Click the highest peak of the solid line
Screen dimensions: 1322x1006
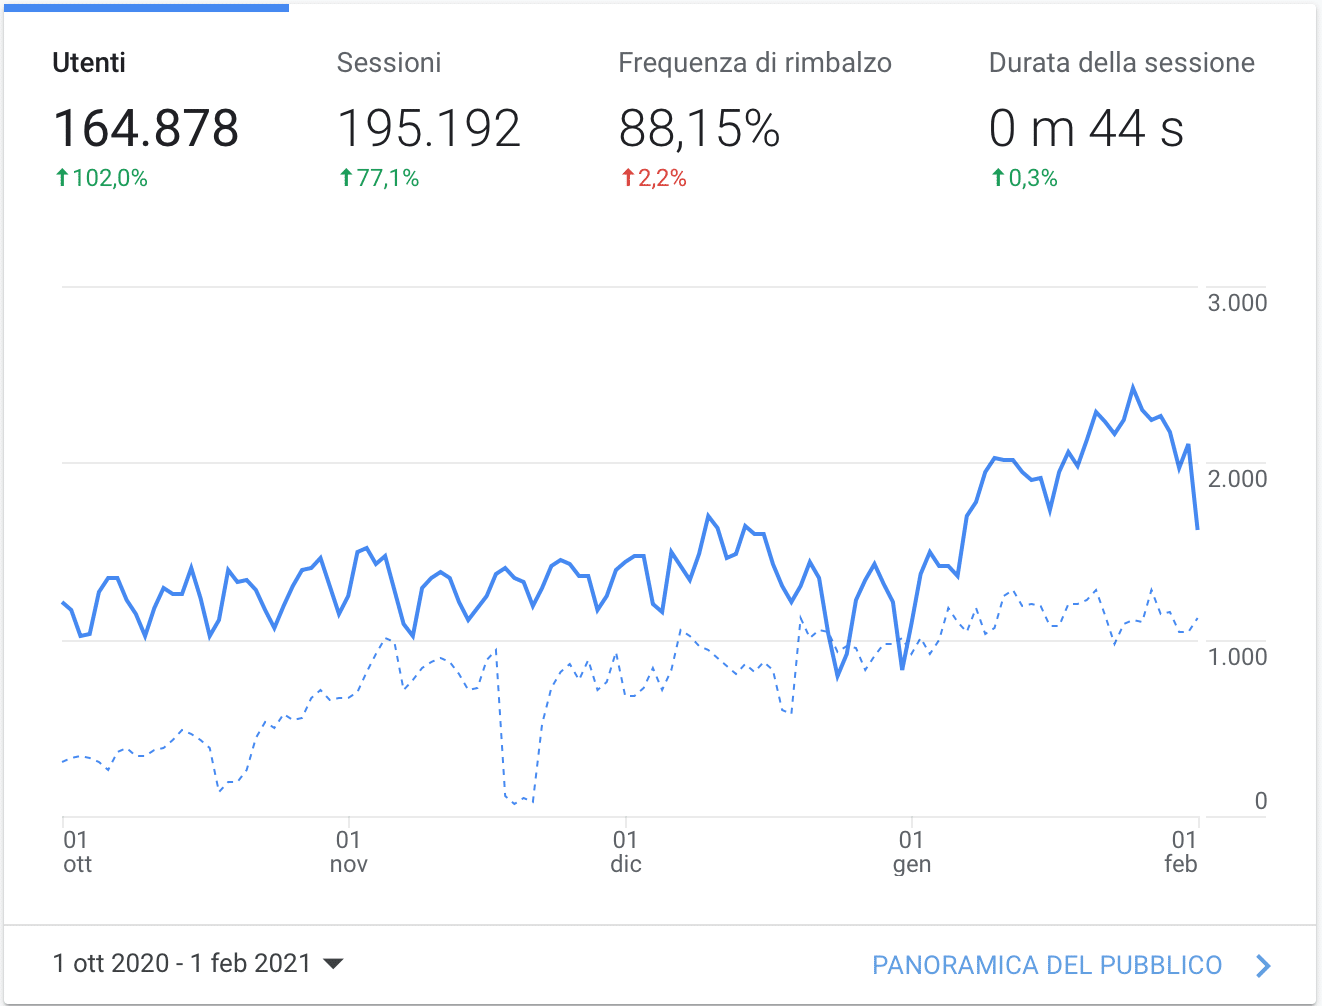coord(1133,387)
